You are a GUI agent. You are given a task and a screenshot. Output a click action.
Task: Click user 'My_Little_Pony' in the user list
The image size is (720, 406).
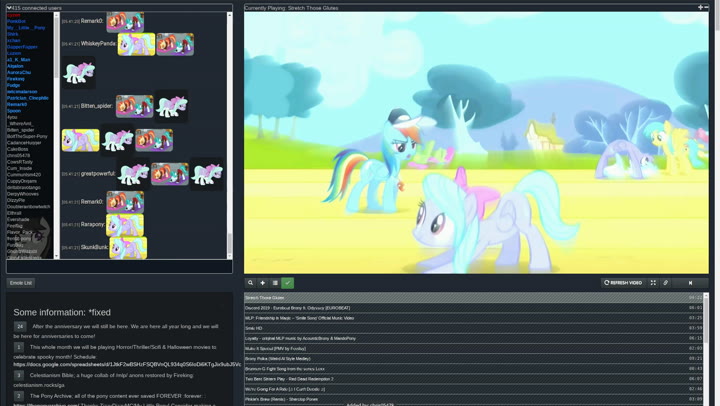[26, 28]
